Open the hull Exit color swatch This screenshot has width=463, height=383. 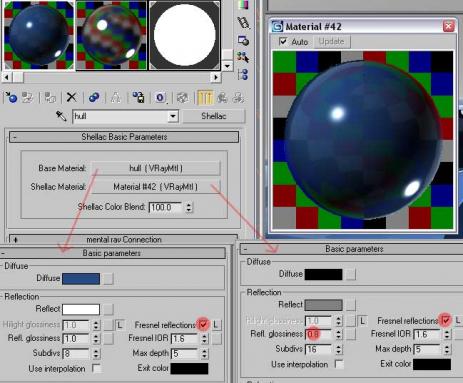point(189,368)
